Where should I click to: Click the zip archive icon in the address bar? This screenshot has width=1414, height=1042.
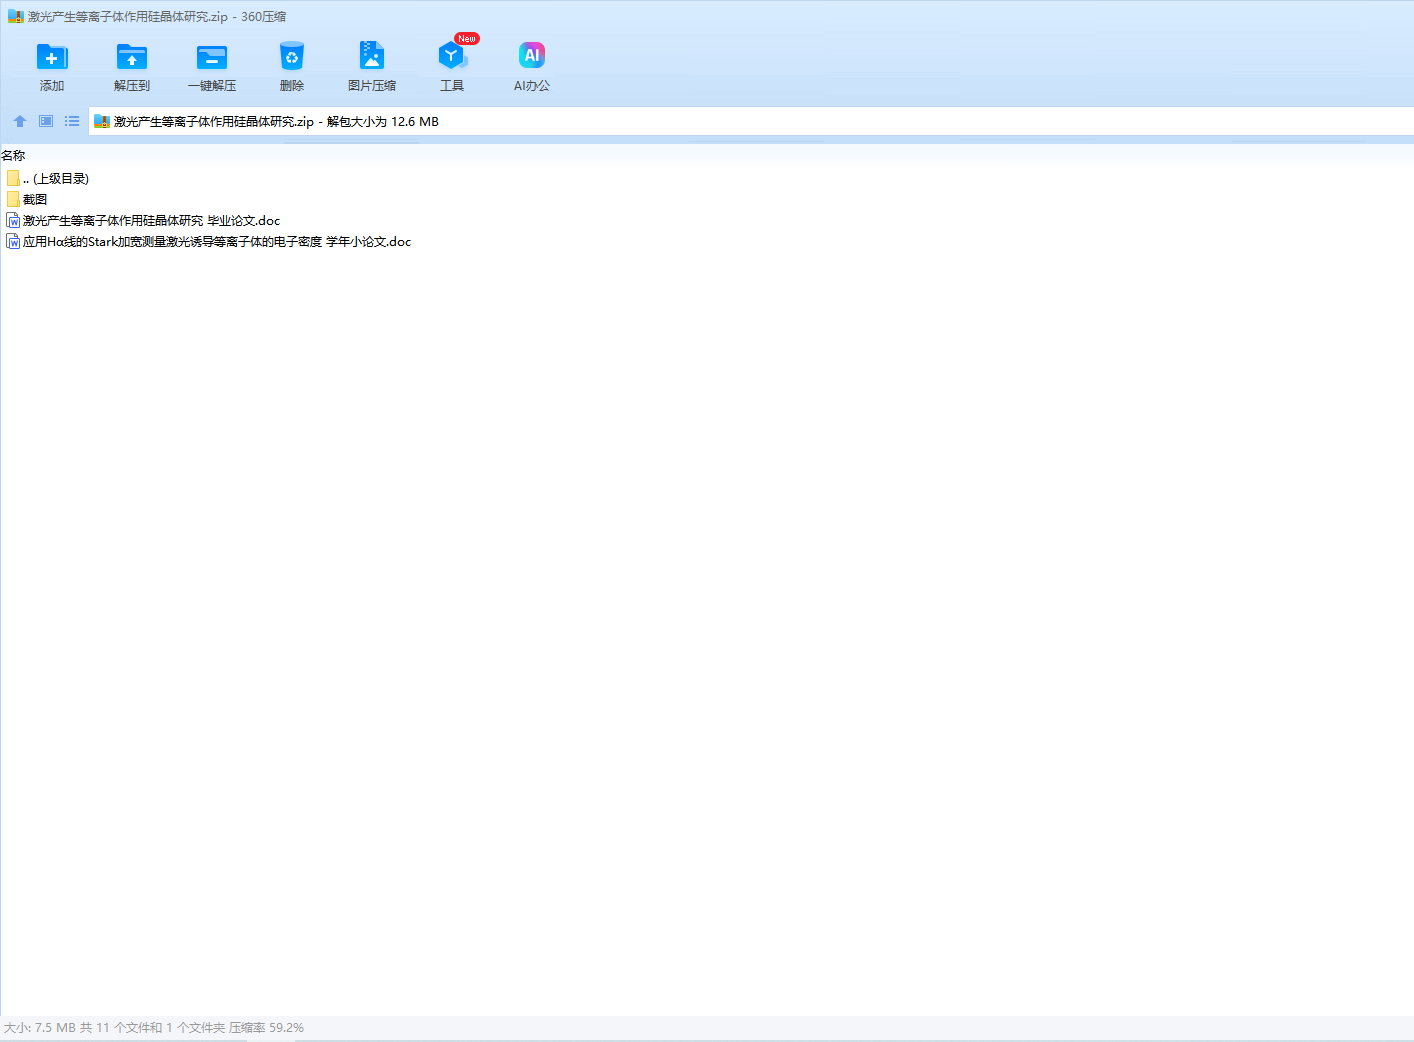tap(101, 121)
